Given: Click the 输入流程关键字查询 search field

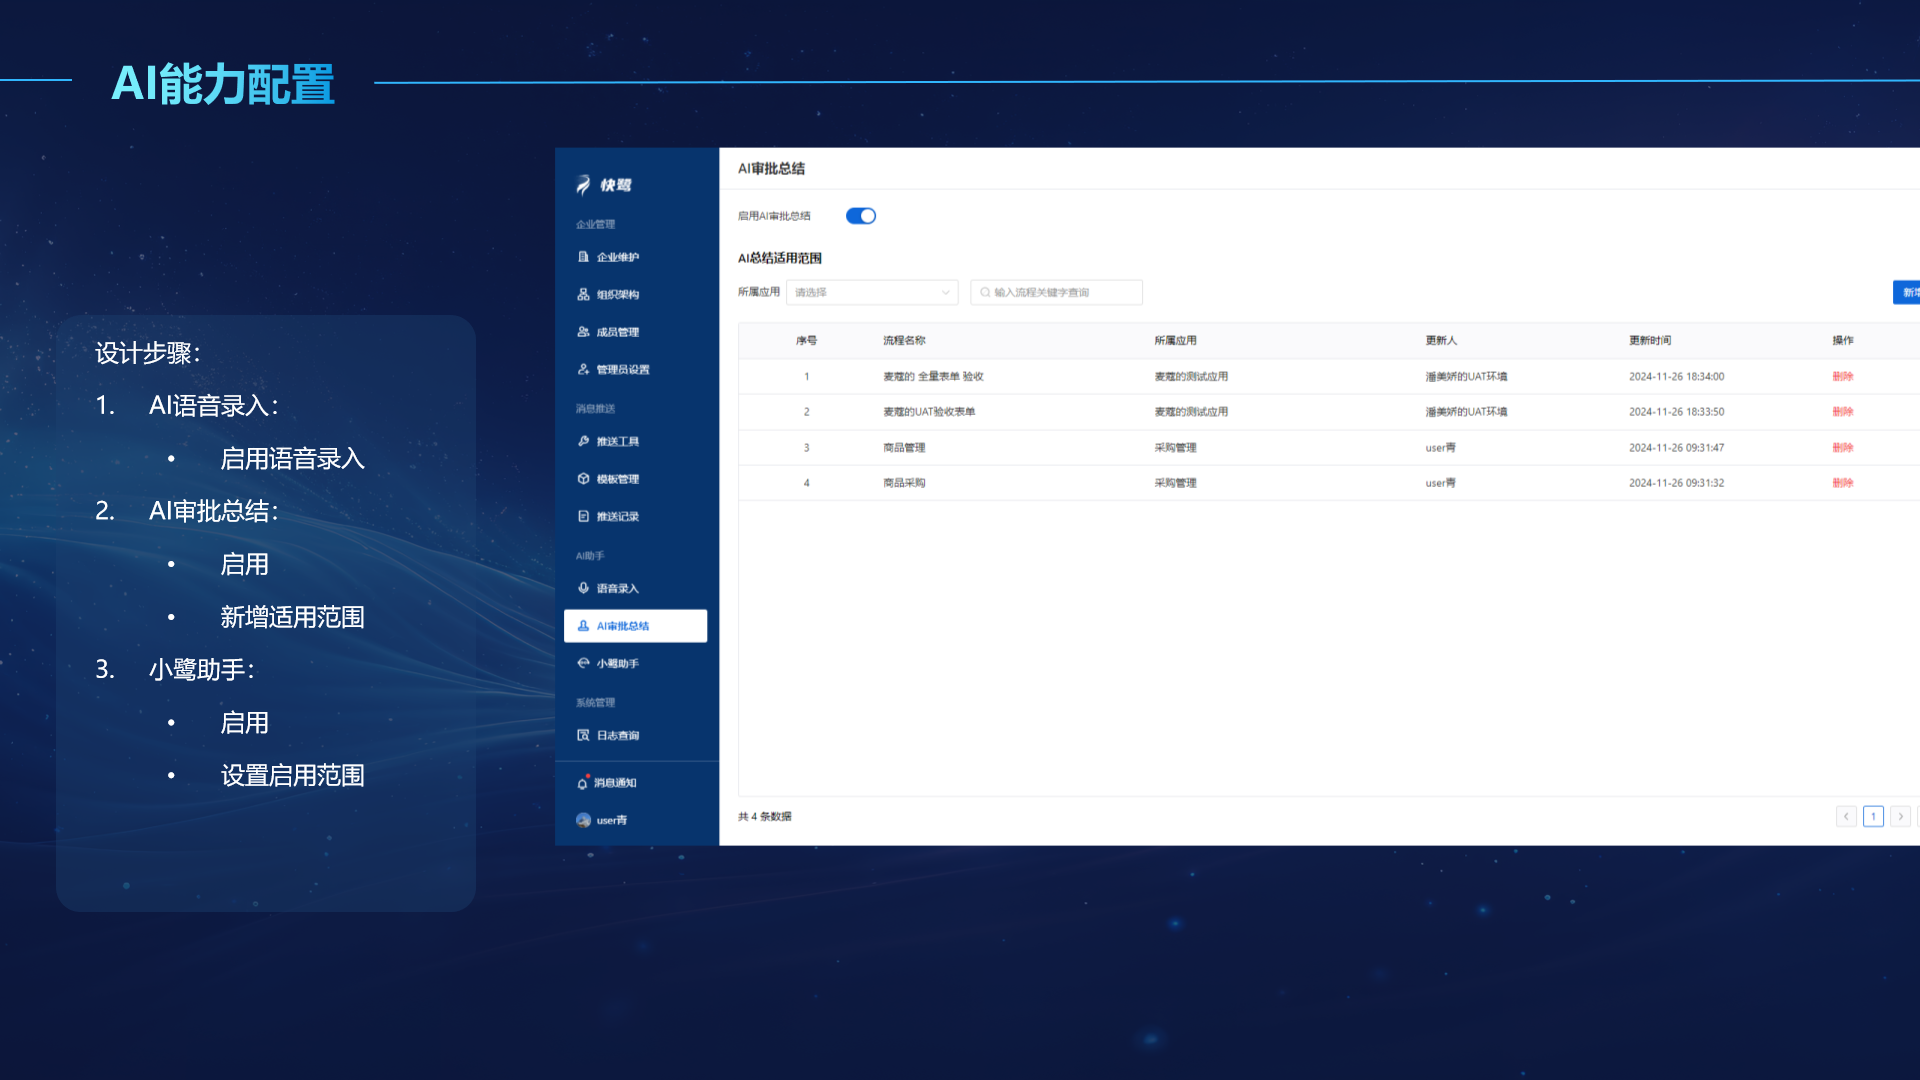Looking at the screenshot, I should pyautogui.click(x=1056, y=292).
